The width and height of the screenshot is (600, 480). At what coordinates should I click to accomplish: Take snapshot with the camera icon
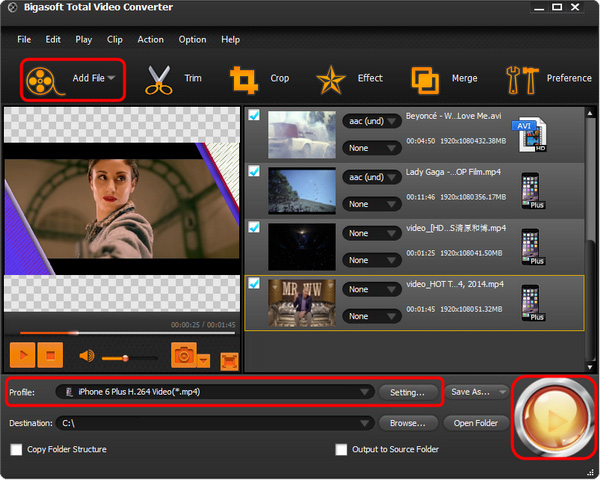coord(184,355)
